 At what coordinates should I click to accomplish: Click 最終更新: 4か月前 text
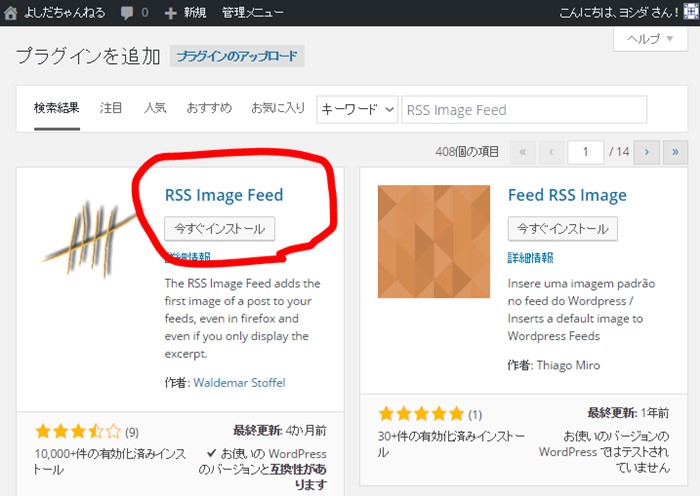pyautogui.click(x=279, y=431)
